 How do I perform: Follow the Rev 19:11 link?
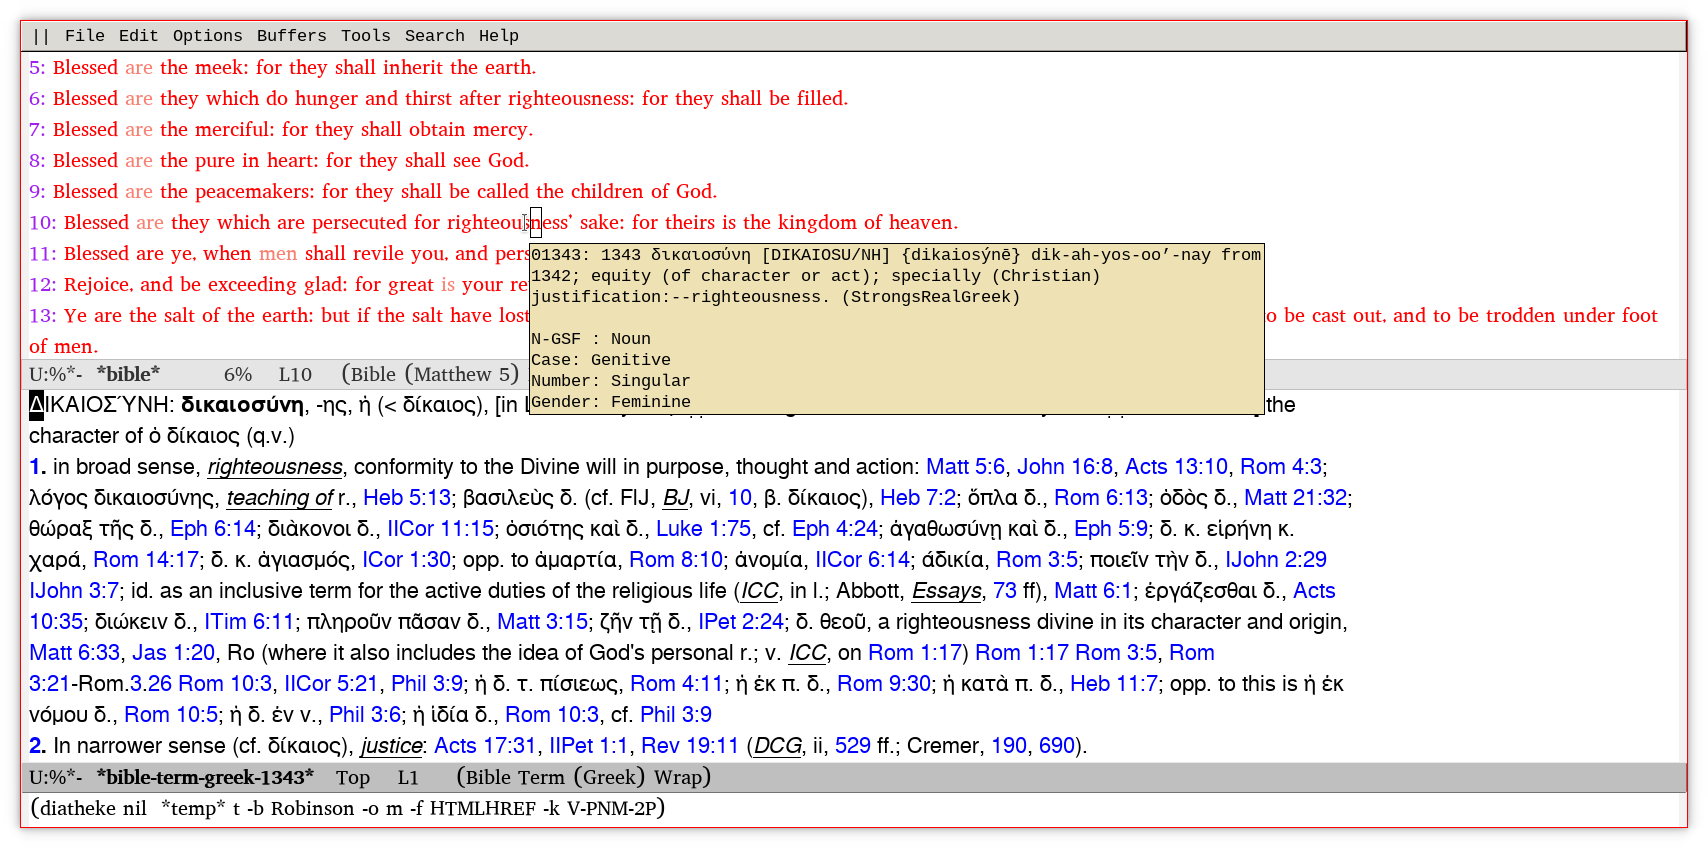(689, 746)
